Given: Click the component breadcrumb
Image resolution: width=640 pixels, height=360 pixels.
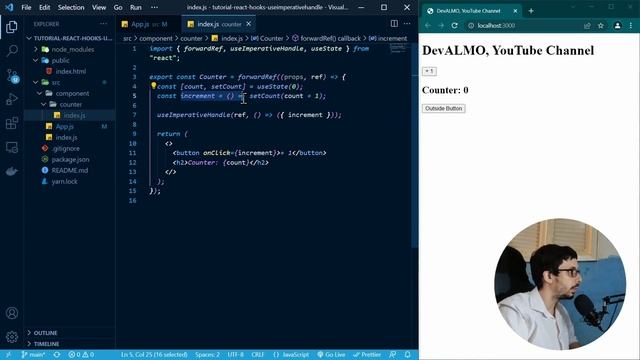Looking at the screenshot, I should coord(156,38).
